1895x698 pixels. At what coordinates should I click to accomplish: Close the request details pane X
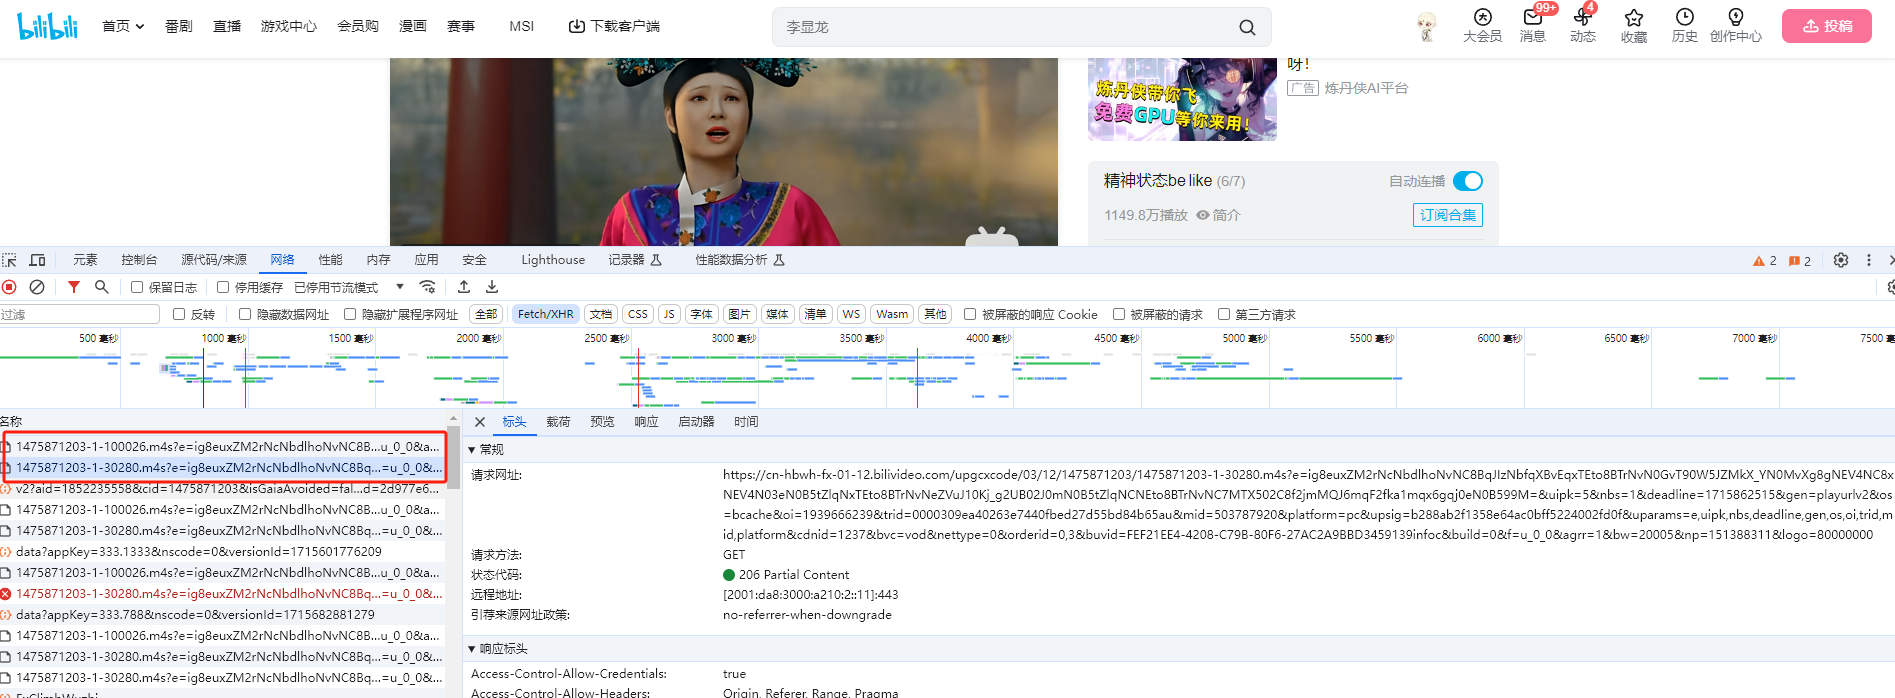click(480, 422)
